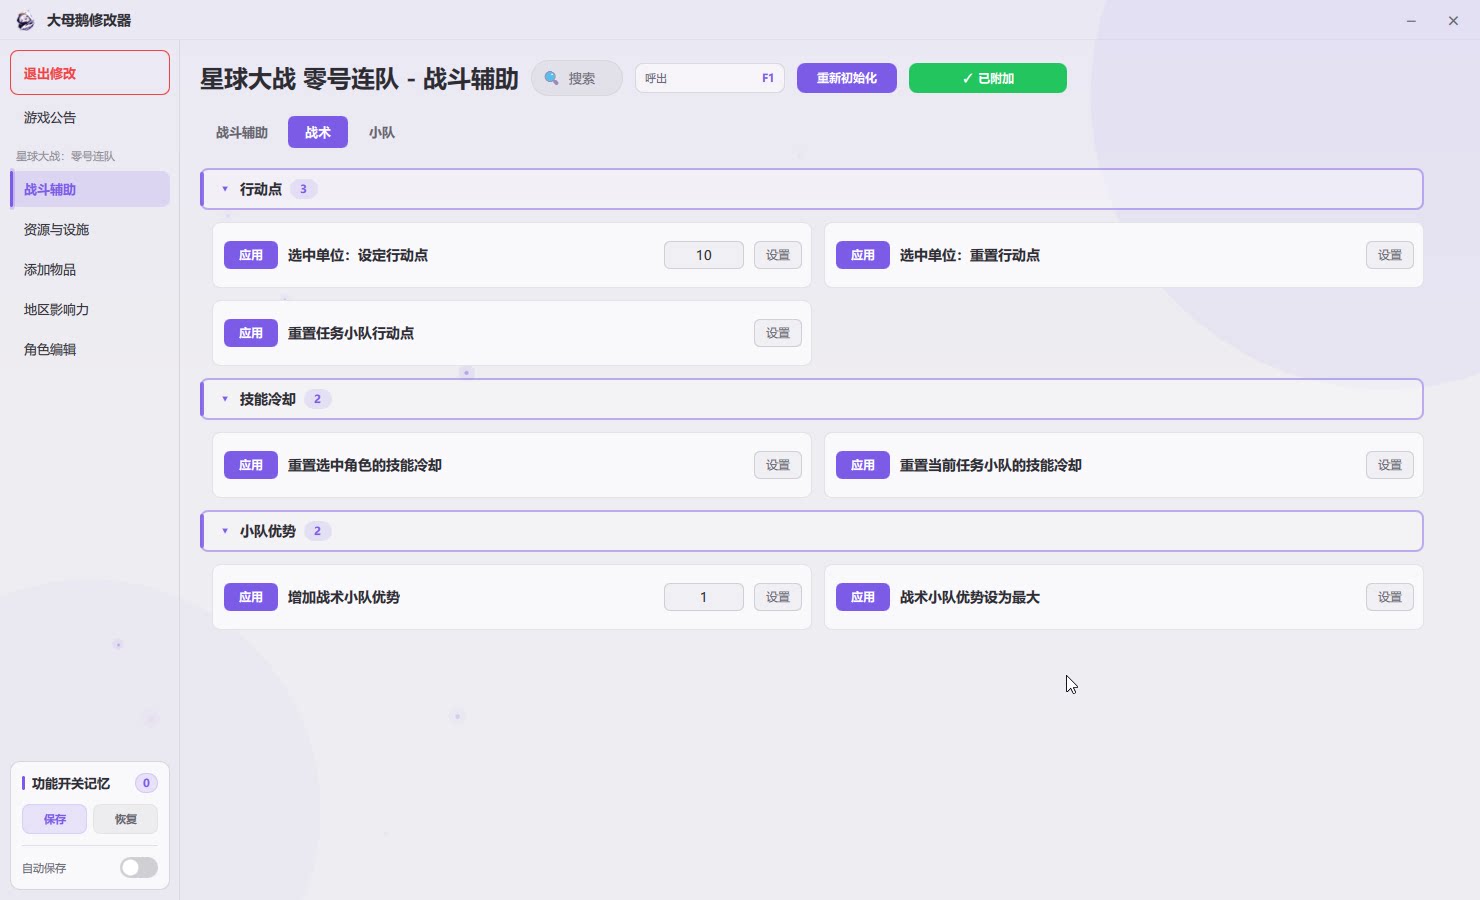Image resolution: width=1480 pixels, height=900 pixels.
Task: Click the 行动点 count badge 3
Action: click(304, 189)
